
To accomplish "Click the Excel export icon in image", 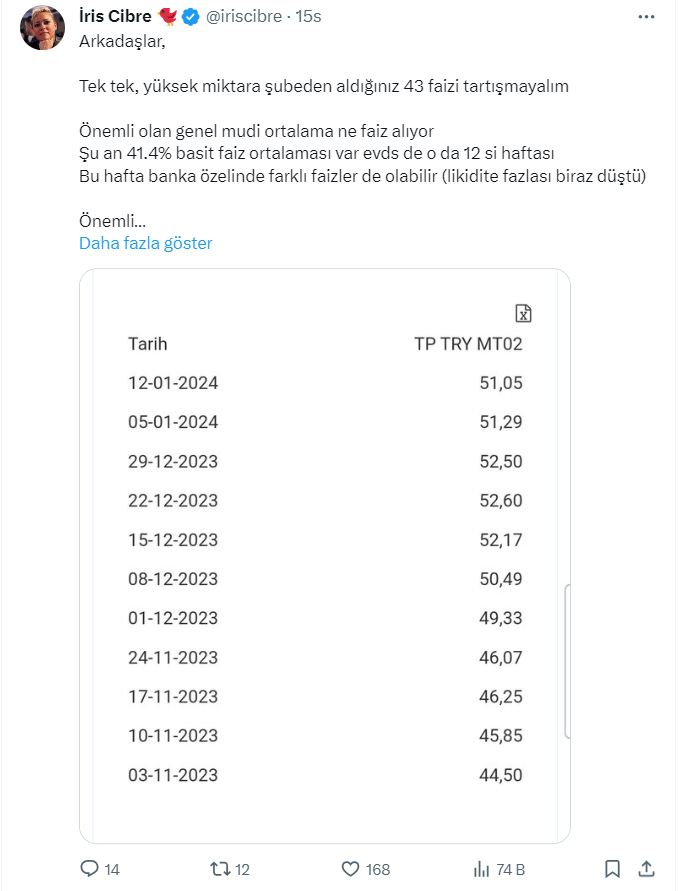I will [x=522, y=313].
